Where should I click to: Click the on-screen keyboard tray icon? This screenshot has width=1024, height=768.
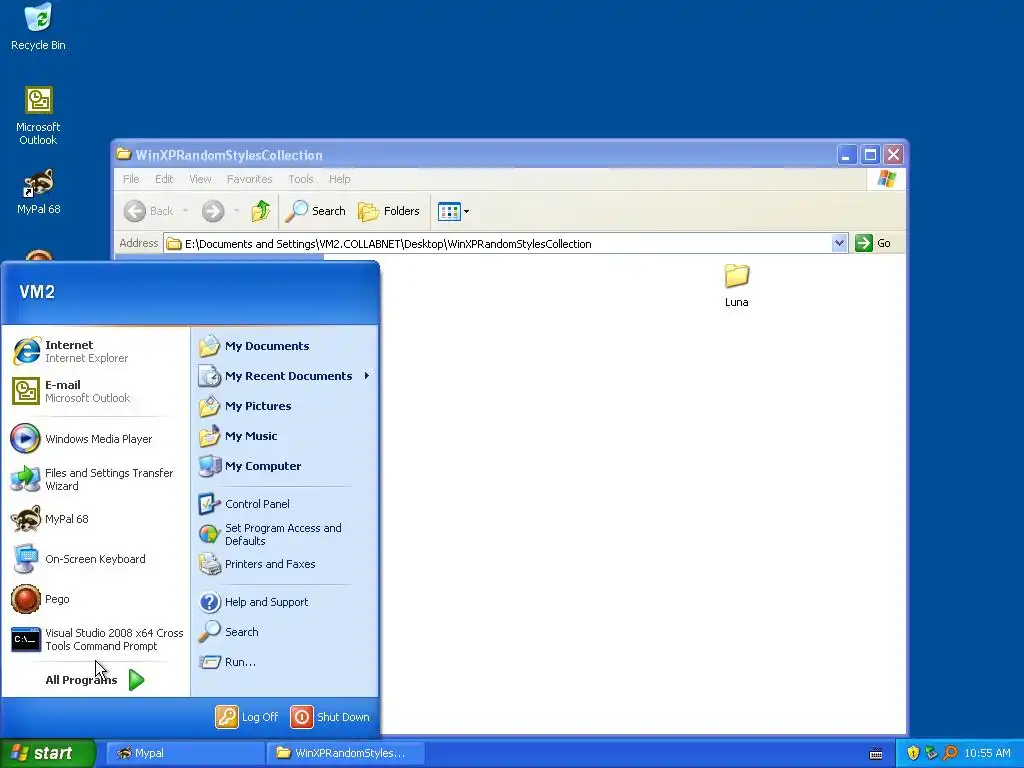876,754
